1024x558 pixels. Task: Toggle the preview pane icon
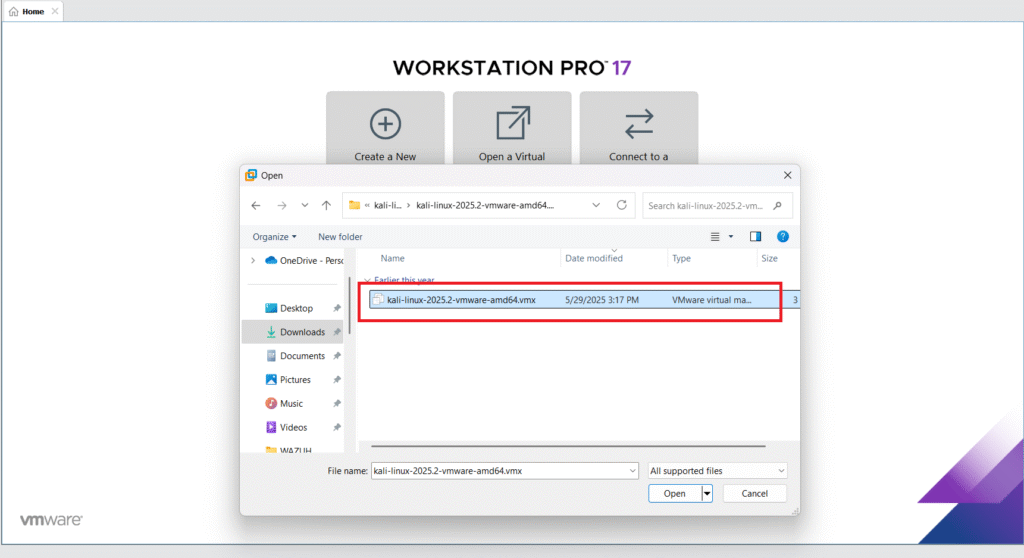coord(756,237)
